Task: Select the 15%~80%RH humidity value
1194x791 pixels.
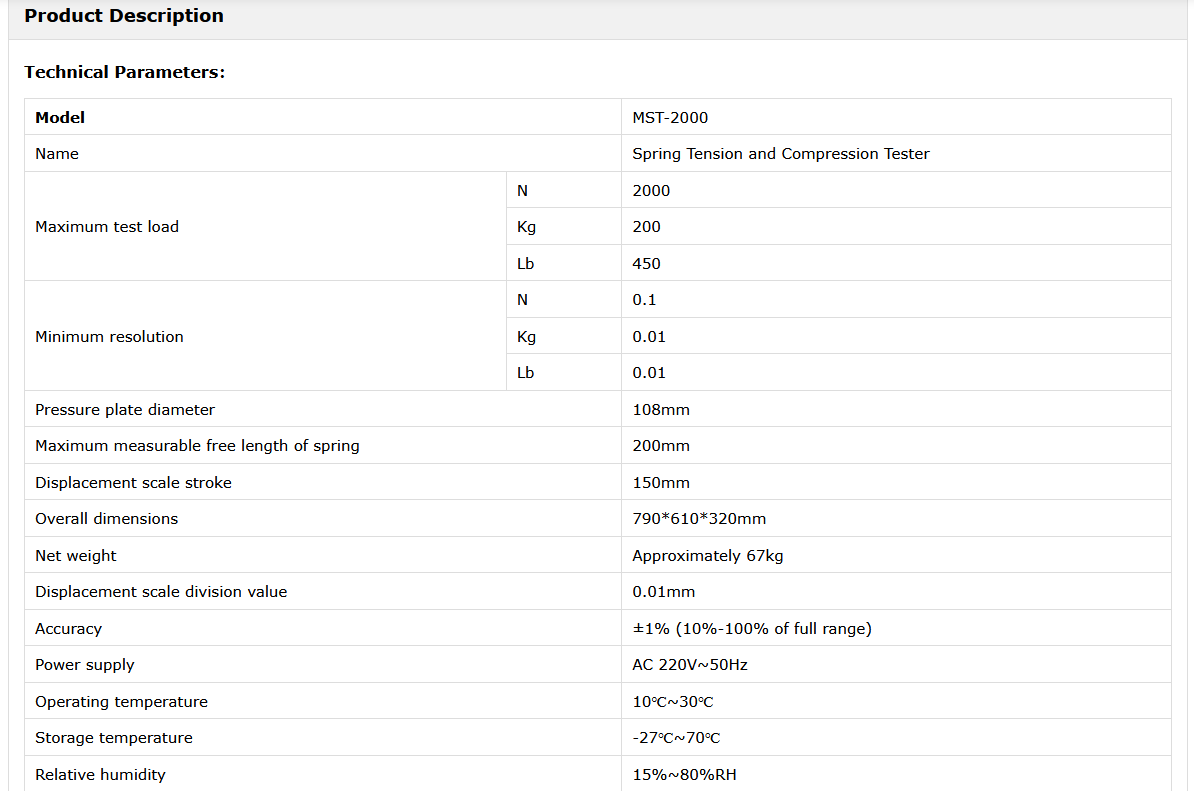Action: point(684,775)
